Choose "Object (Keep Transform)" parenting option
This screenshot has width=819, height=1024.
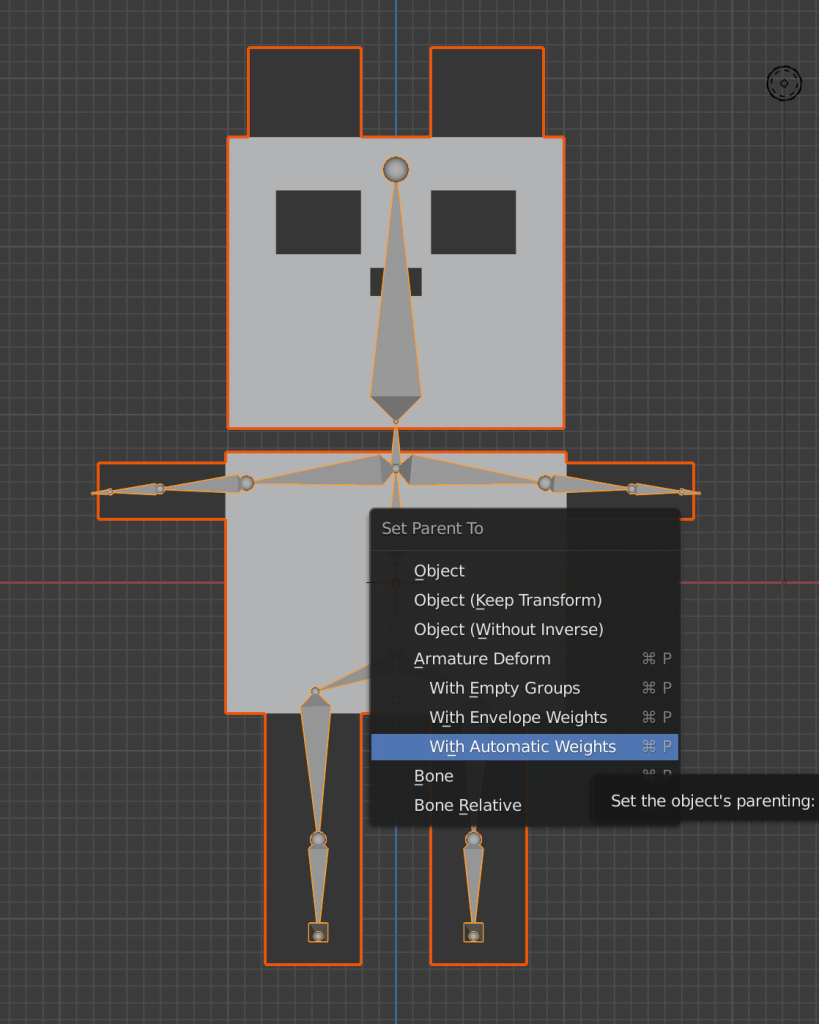(x=507, y=600)
